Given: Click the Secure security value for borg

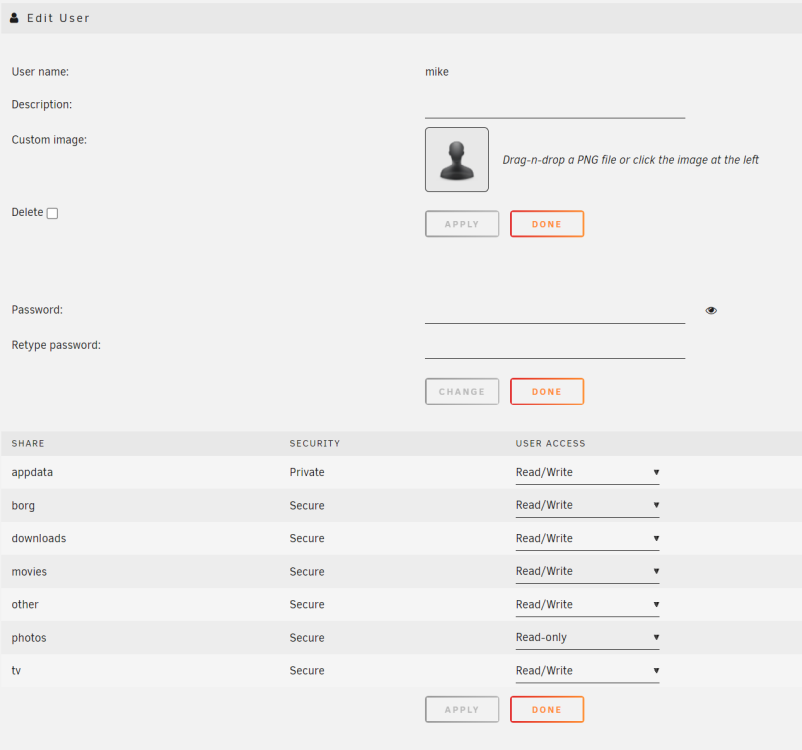Looking at the screenshot, I should click(x=307, y=505).
